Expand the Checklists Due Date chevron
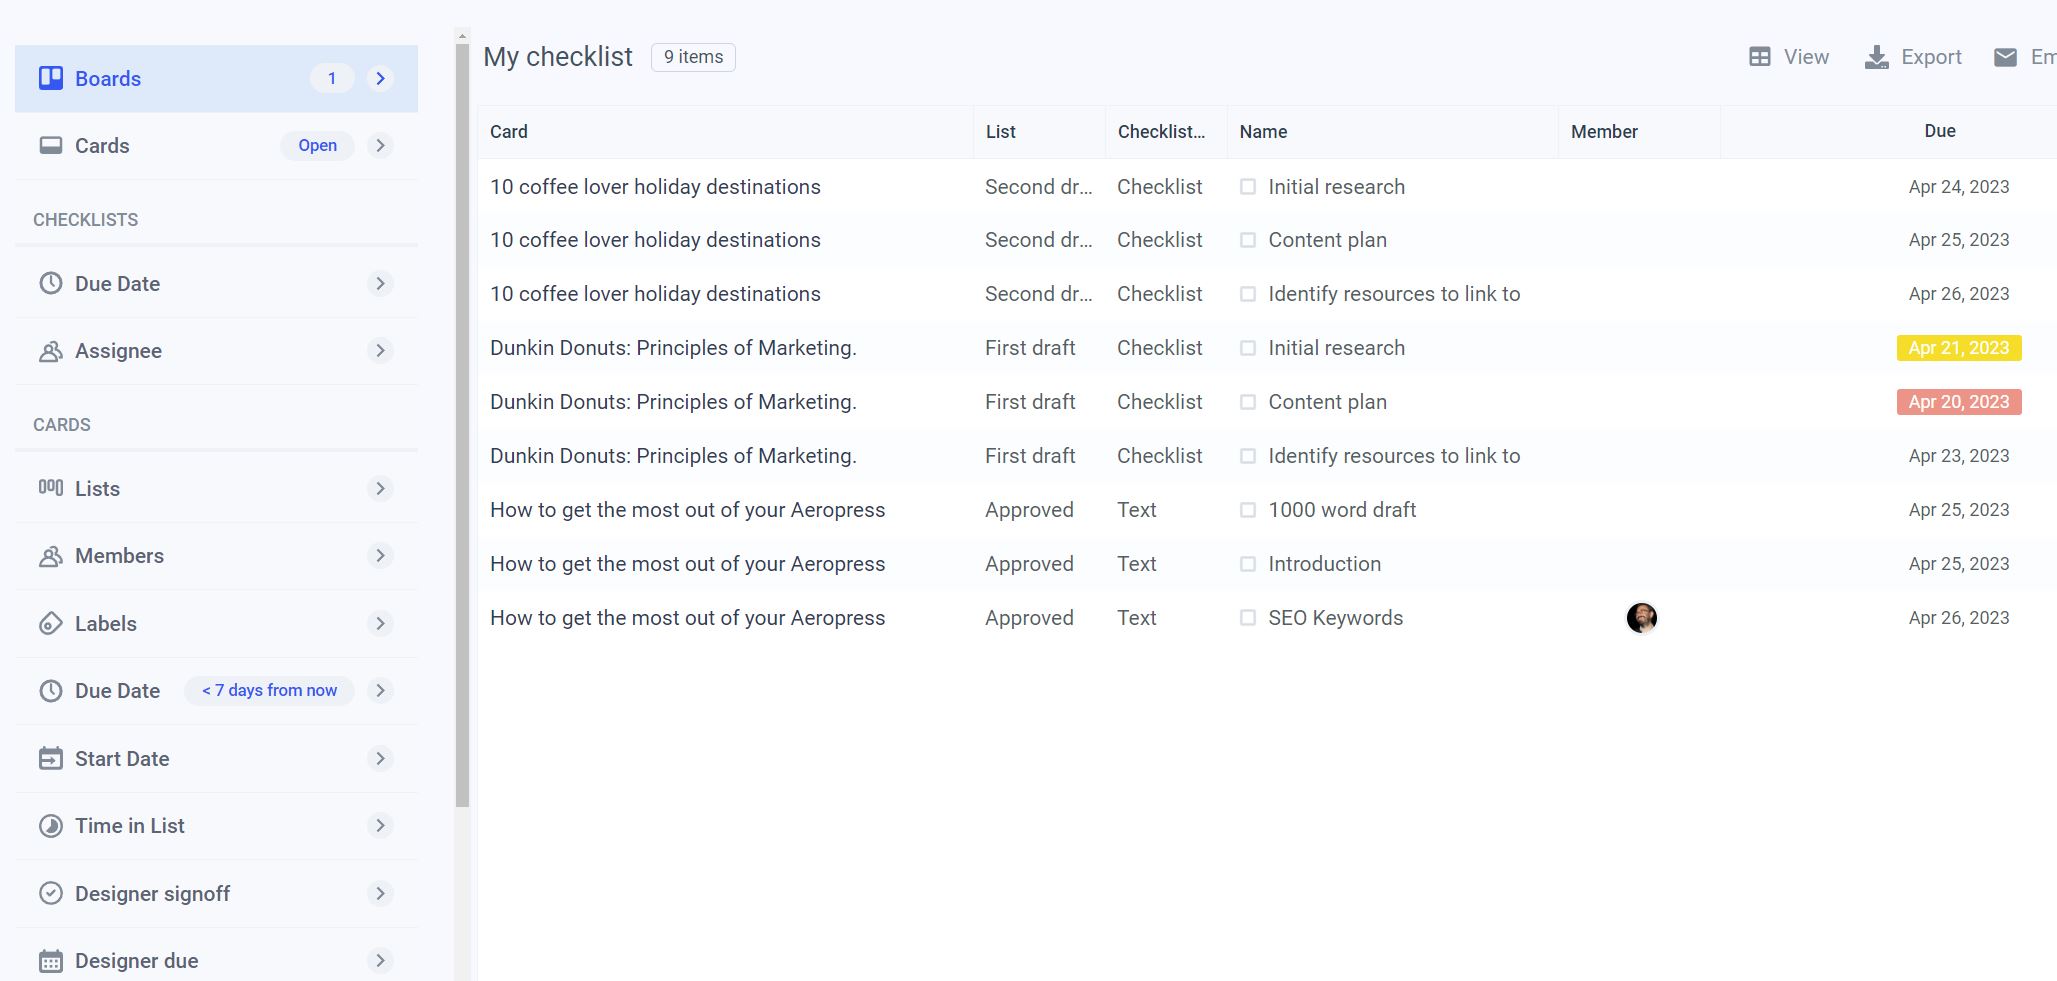 click(x=380, y=283)
